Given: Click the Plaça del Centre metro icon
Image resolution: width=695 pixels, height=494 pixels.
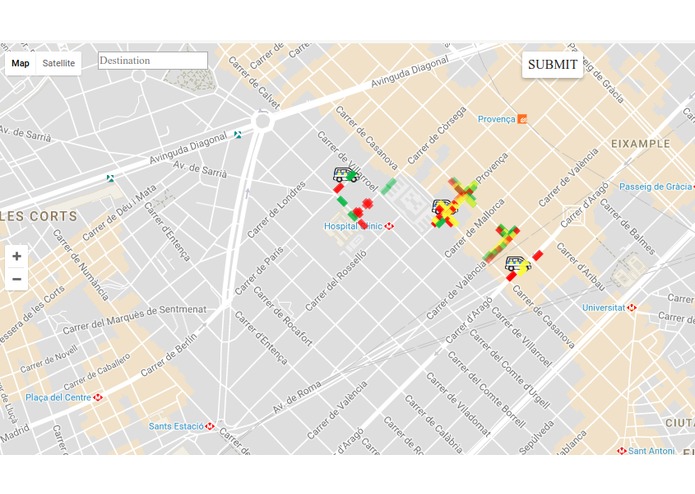Looking at the screenshot, I should pos(98,397).
